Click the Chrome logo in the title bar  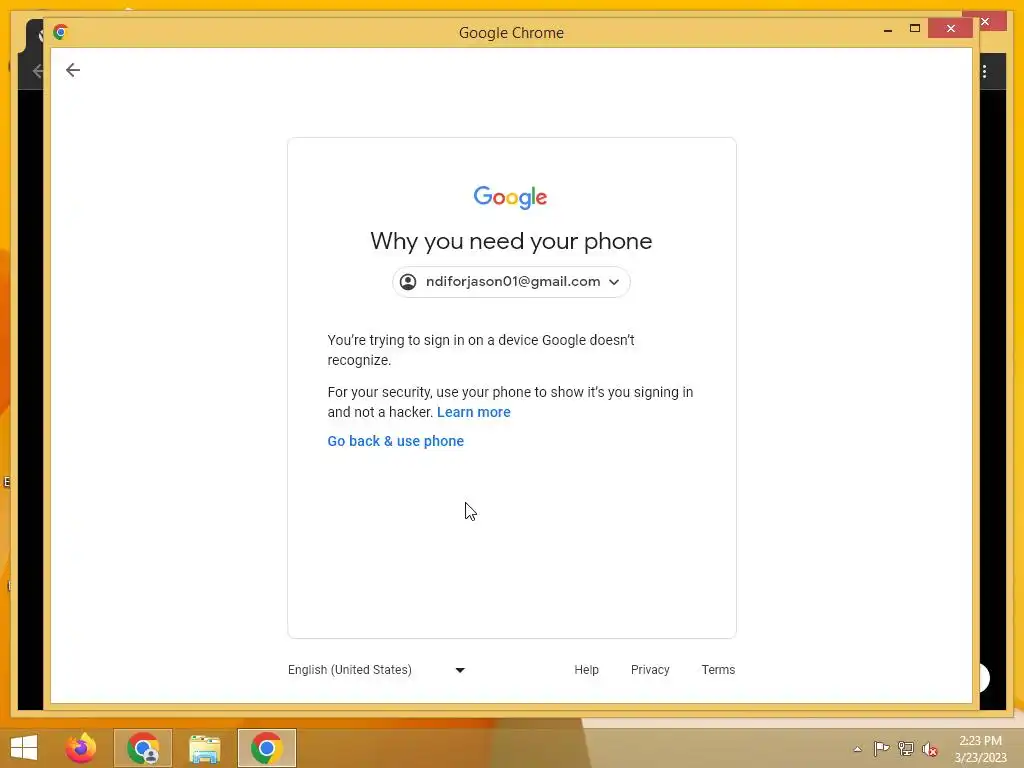[x=61, y=32]
